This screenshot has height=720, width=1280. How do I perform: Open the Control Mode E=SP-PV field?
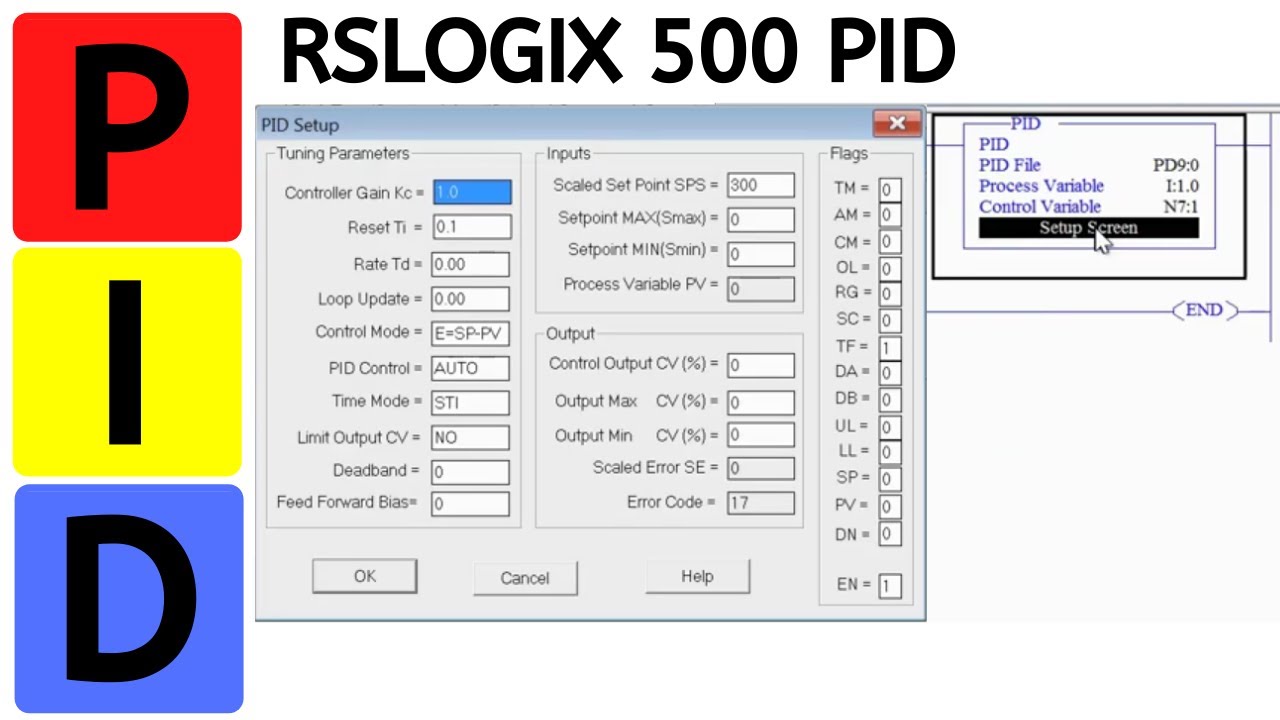470,333
